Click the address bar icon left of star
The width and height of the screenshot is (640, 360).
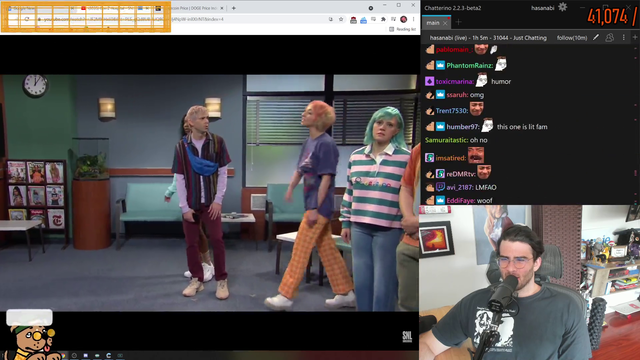[331, 19]
